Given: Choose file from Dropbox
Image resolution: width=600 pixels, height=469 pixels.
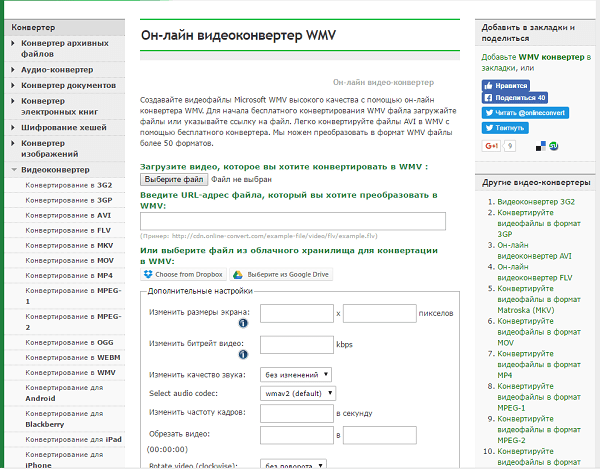Looking at the screenshot, I should click(x=183, y=274).
